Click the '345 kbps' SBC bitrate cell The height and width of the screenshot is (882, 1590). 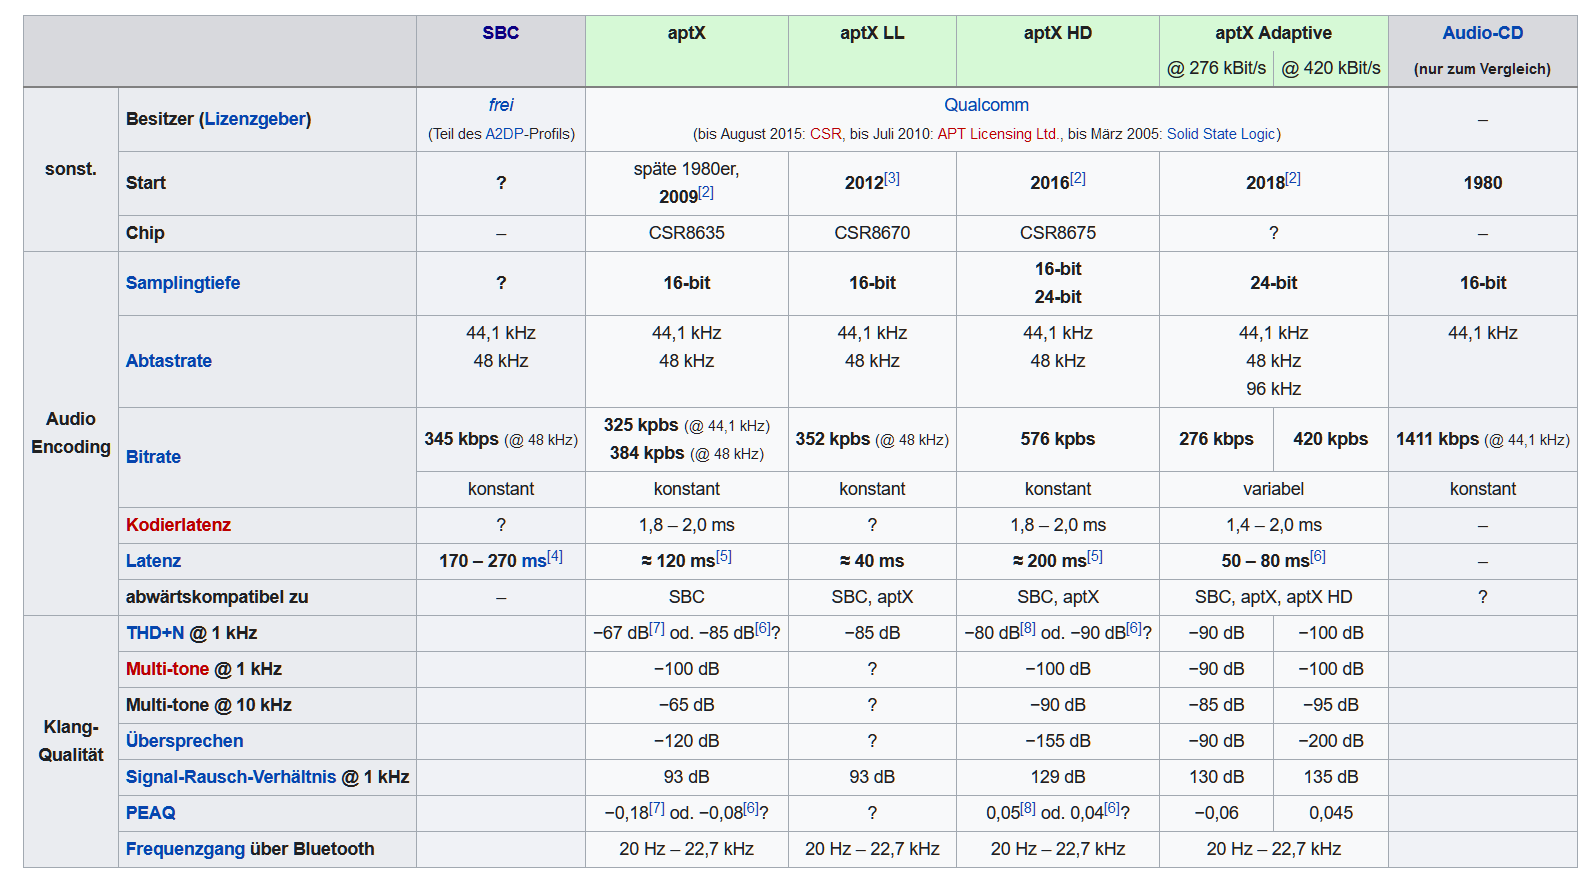(501, 439)
